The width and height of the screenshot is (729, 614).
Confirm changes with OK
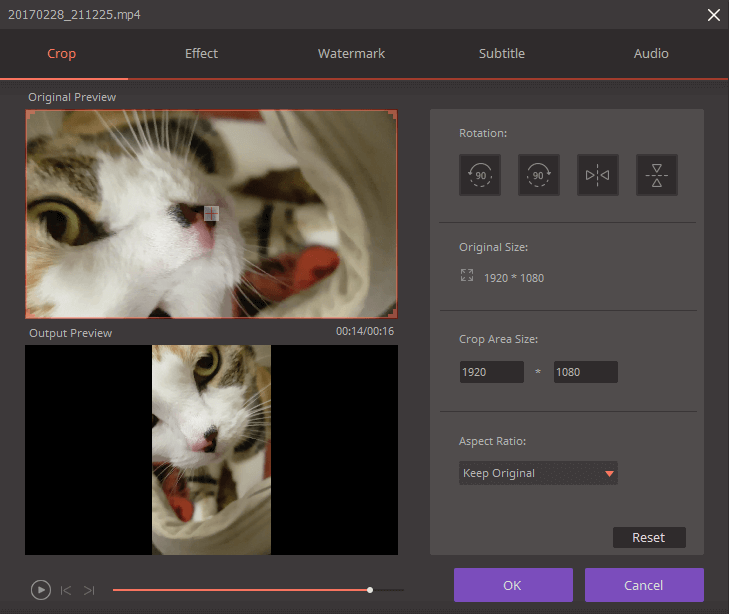click(513, 585)
